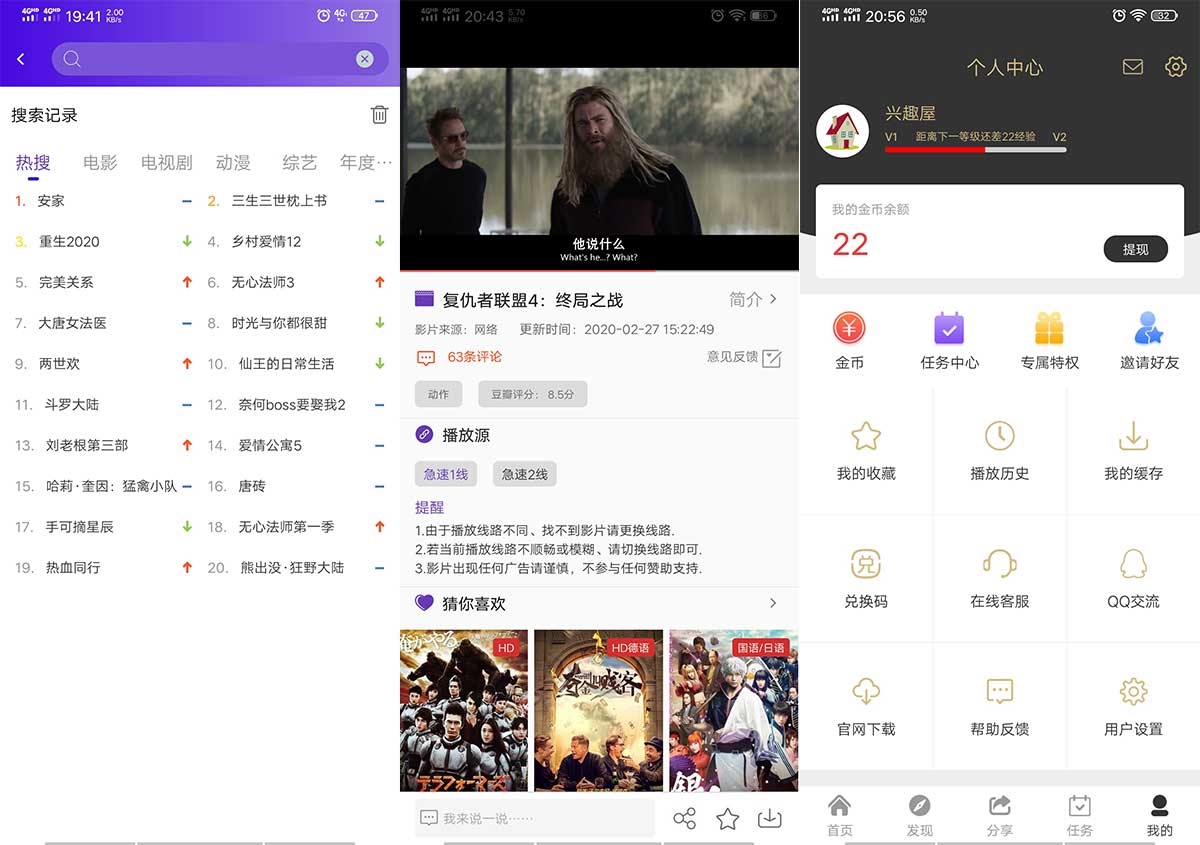Tap the 豆瓣评分 8.5分 tag
Image resolution: width=1200 pixels, height=845 pixels.
tap(532, 394)
